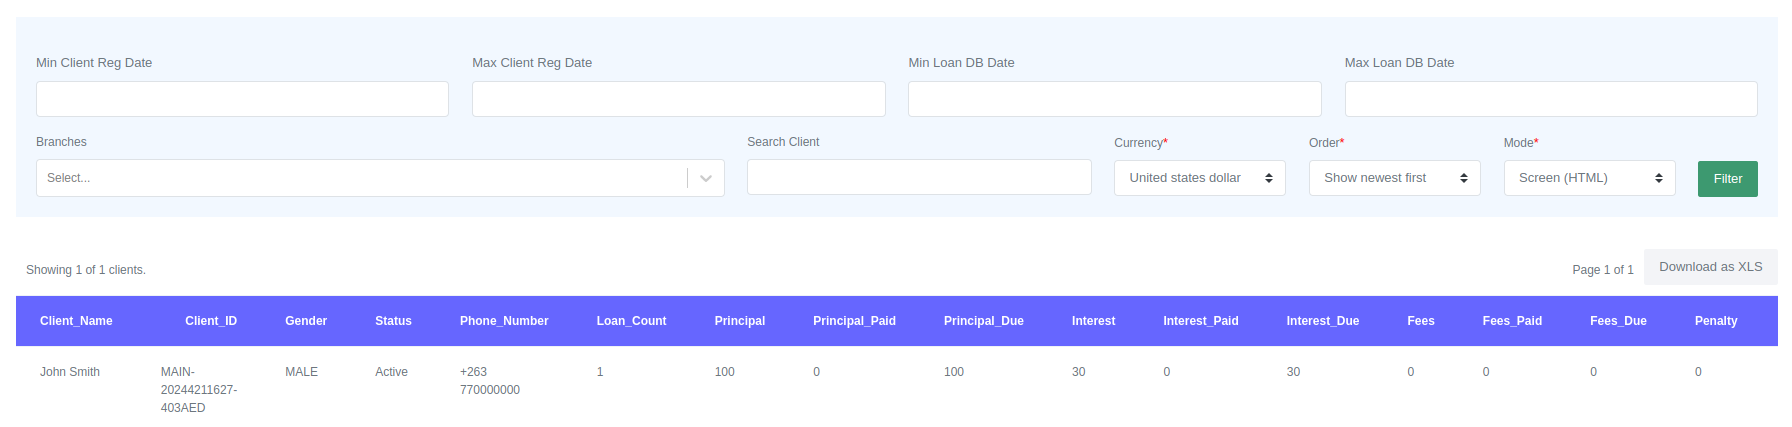
Task: Open the Branches select dropdown
Action: (x=360, y=178)
